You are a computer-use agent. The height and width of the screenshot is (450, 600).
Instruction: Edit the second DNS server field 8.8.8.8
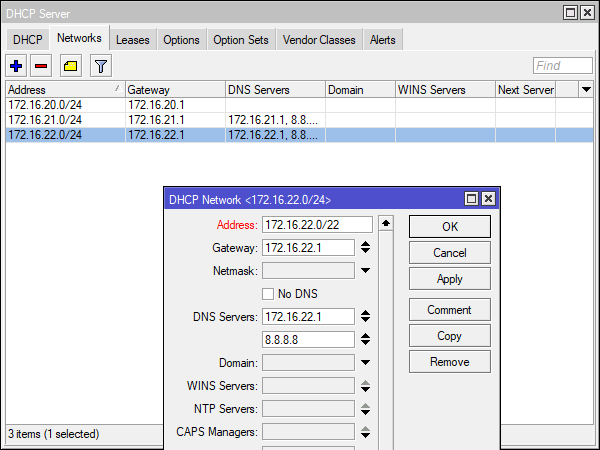point(308,339)
